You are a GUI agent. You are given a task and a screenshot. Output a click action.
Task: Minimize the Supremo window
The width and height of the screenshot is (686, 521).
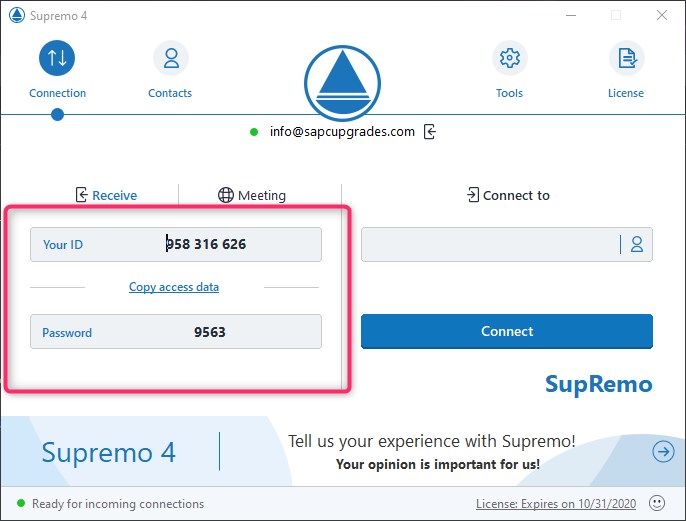point(571,15)
